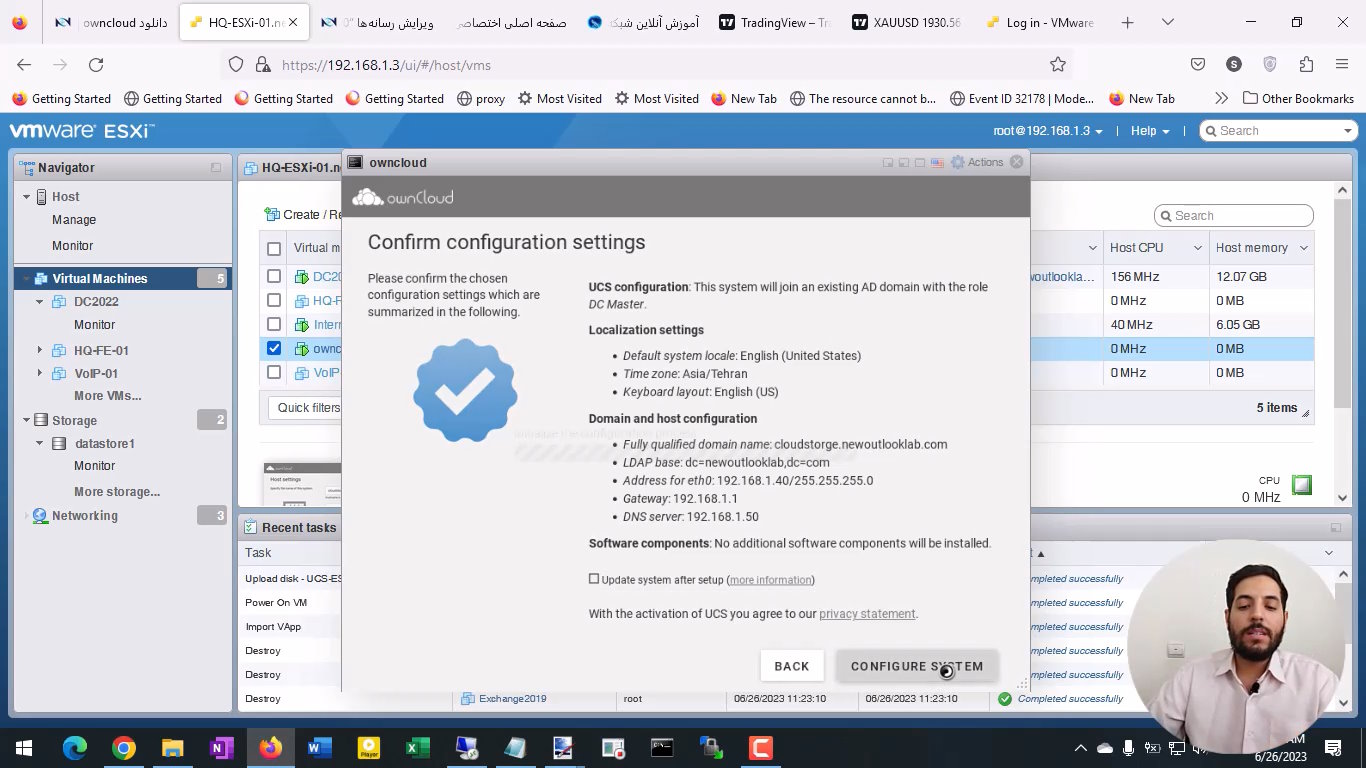
Task: Switch to the XAUUSD 1930.56 browser tab
Action: pyautogui.click(x=908, y=22)
